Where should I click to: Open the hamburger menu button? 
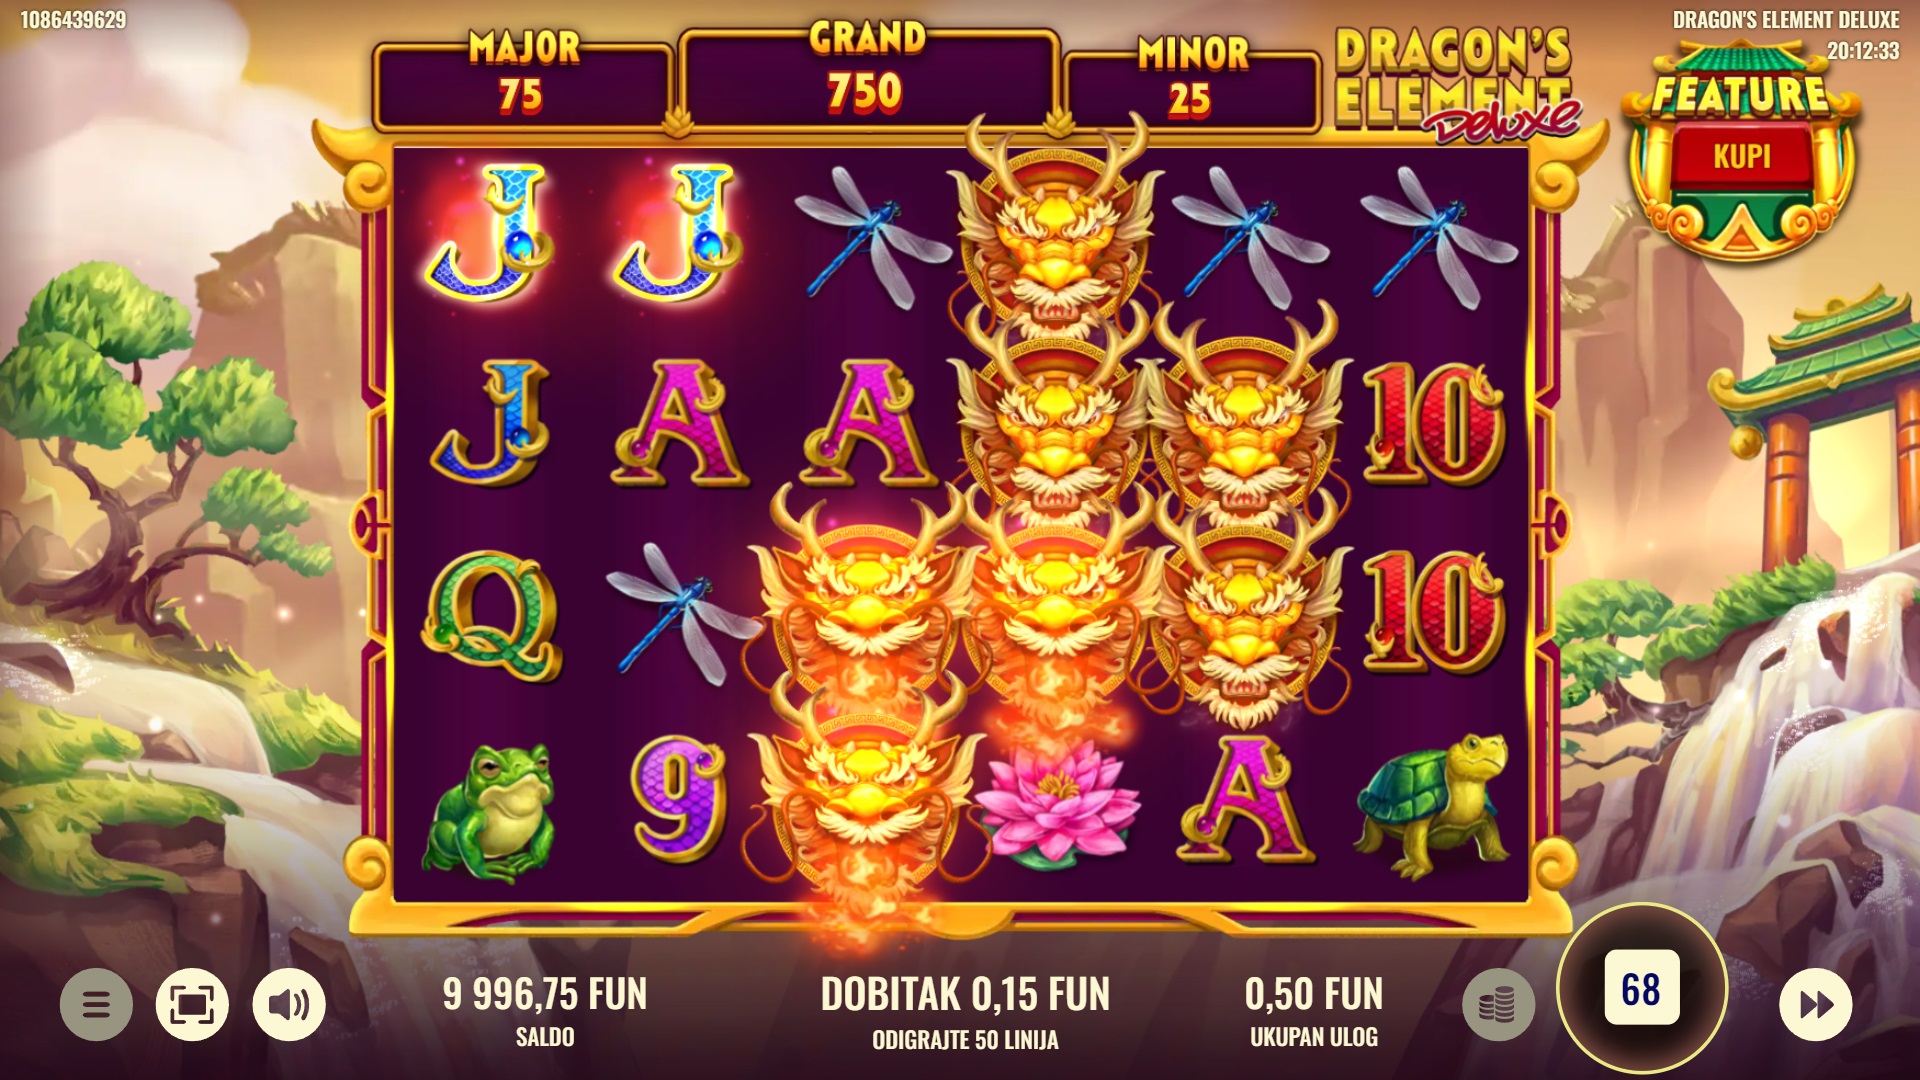coord(96,1004)
